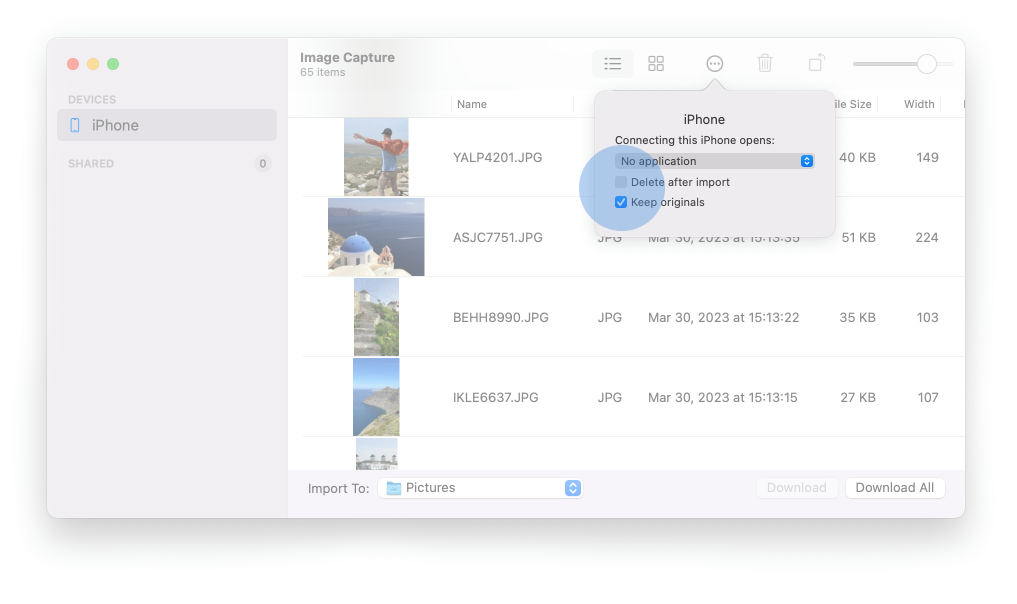This screenshot has width=1017, height=604.
Task: Minimize the window with the yellow button
Action: tap(93, 64)
